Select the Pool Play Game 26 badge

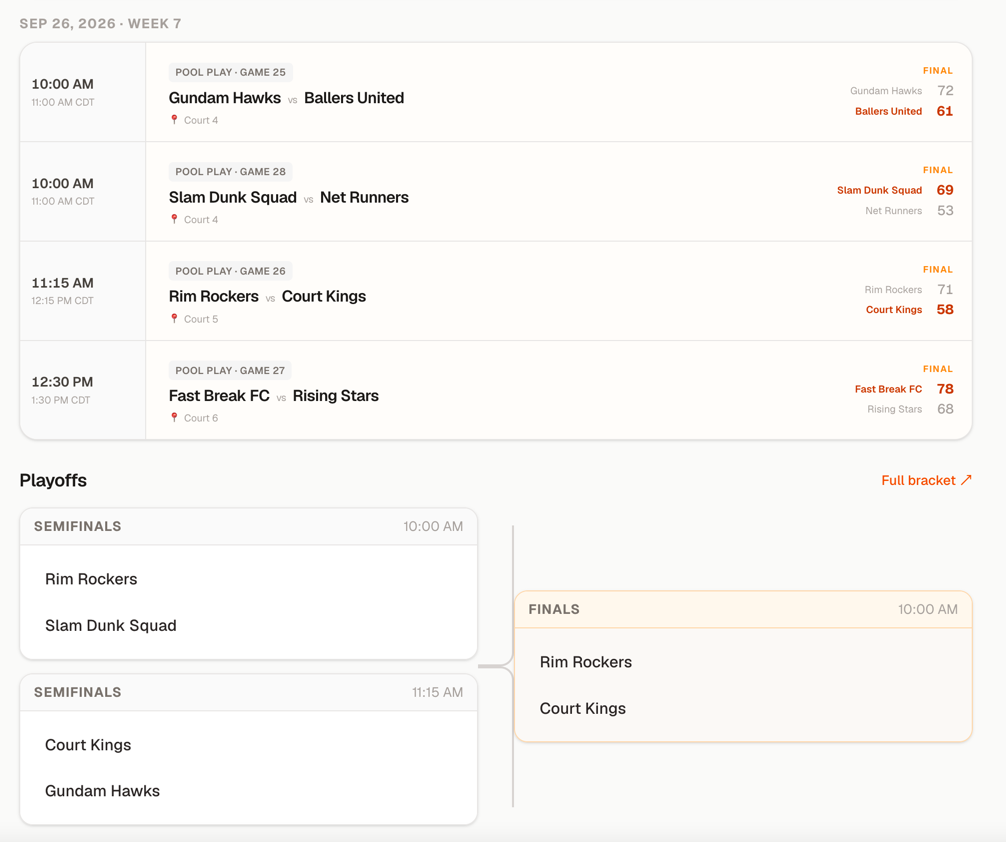(230, 271)
